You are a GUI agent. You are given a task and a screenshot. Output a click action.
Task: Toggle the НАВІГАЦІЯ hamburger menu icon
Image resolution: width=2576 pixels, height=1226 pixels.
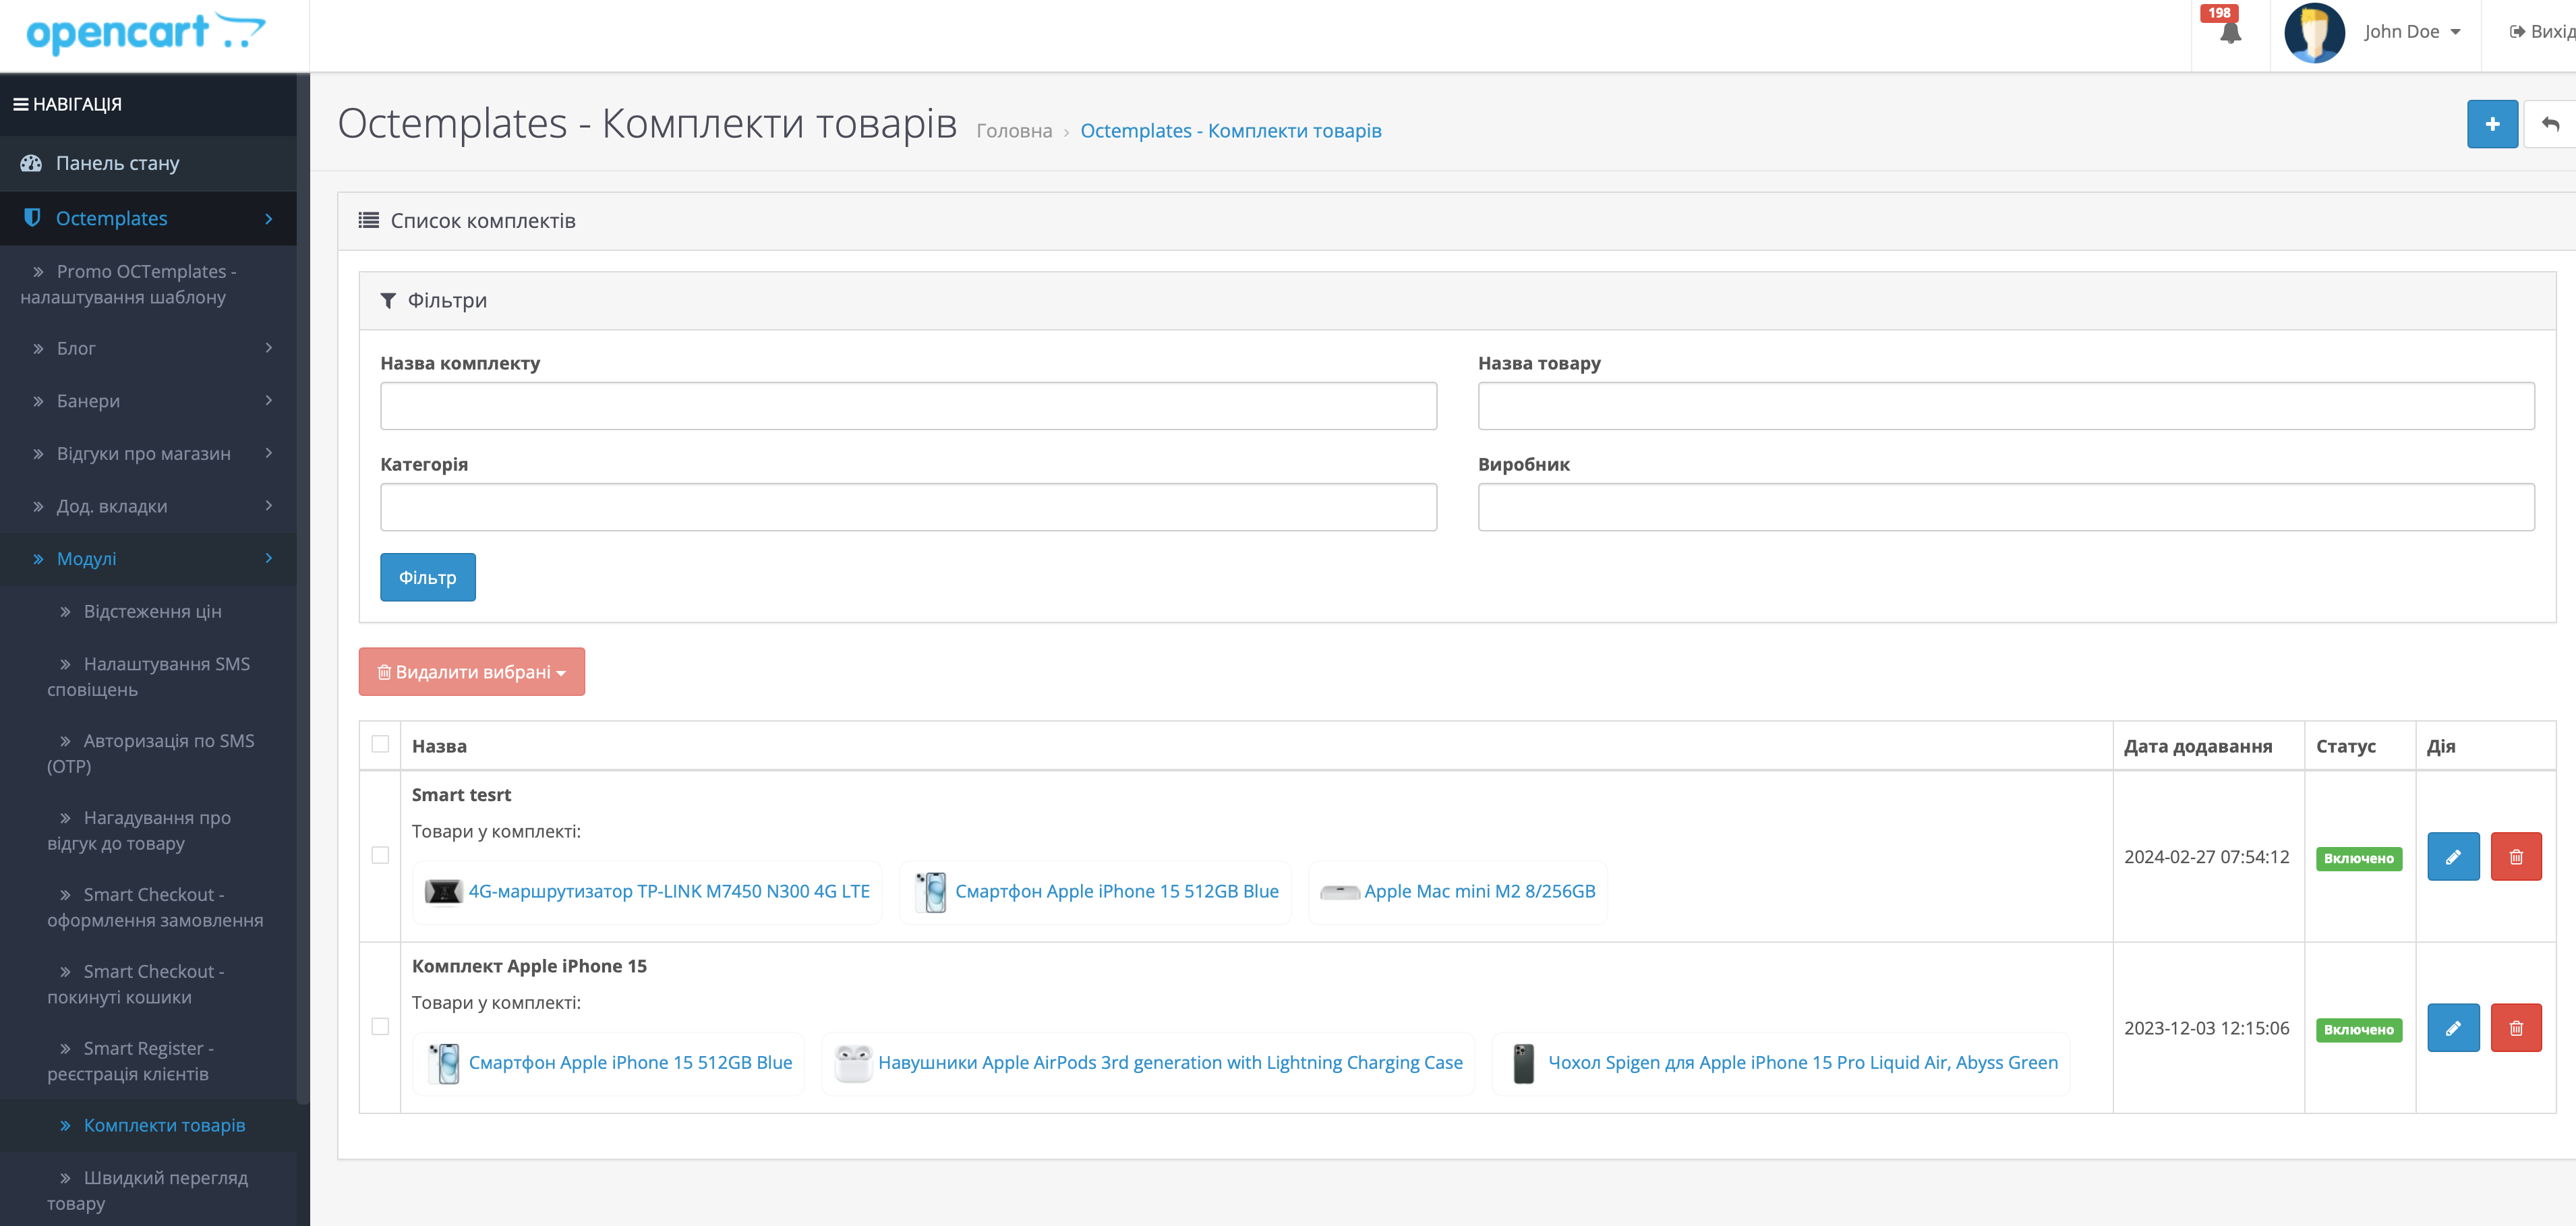(20, 104)
